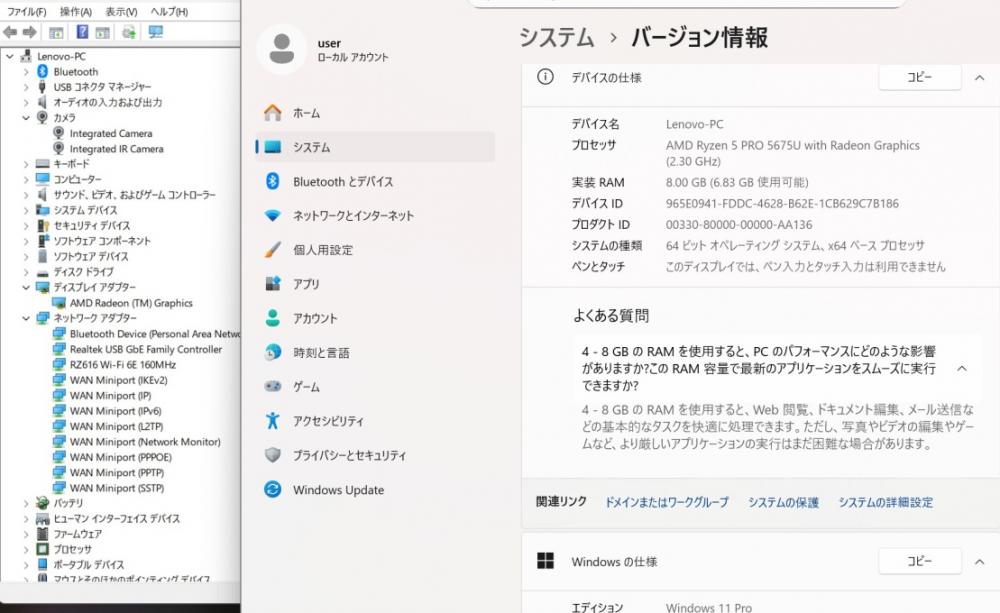Select WAN Miniport (PPPOE) entry

click(121, 457)
